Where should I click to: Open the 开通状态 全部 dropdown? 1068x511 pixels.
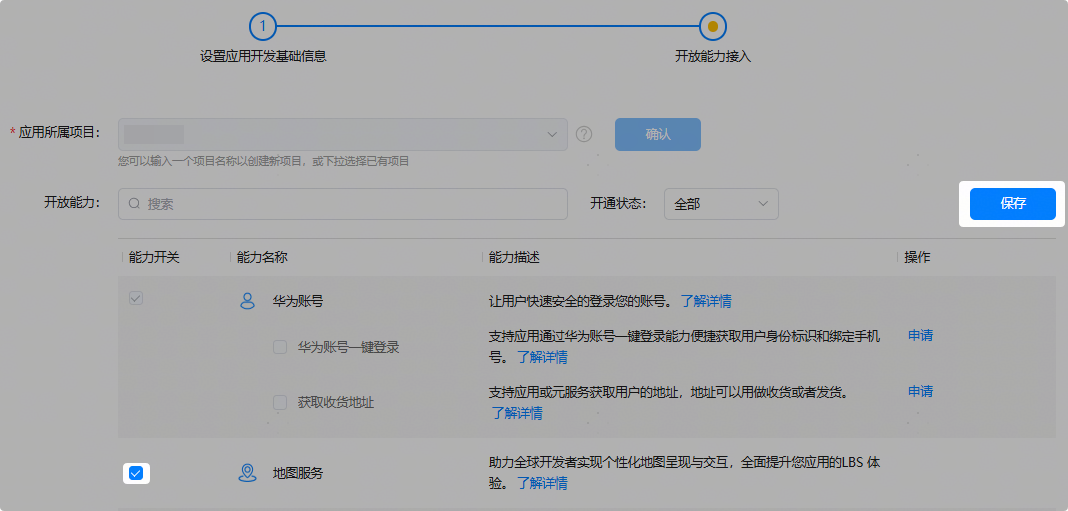pyautogui.click(x=721, y=204)
